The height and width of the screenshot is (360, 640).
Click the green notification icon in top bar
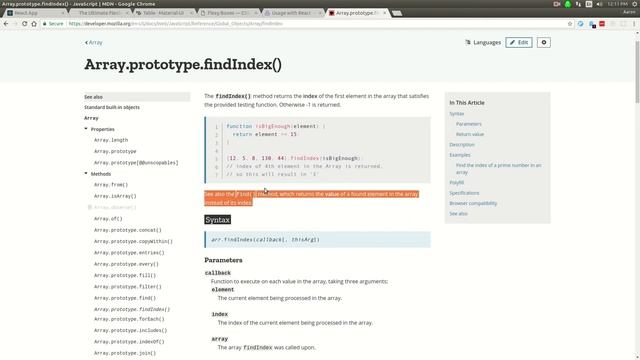point(568,4)
